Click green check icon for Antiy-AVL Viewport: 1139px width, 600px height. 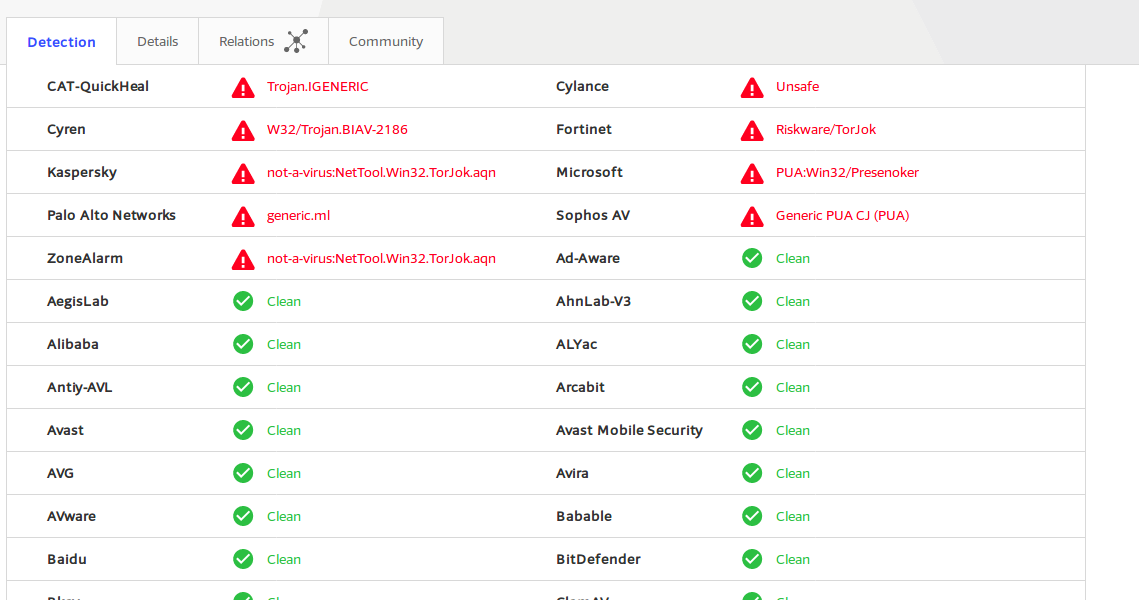tap(243, 387)
